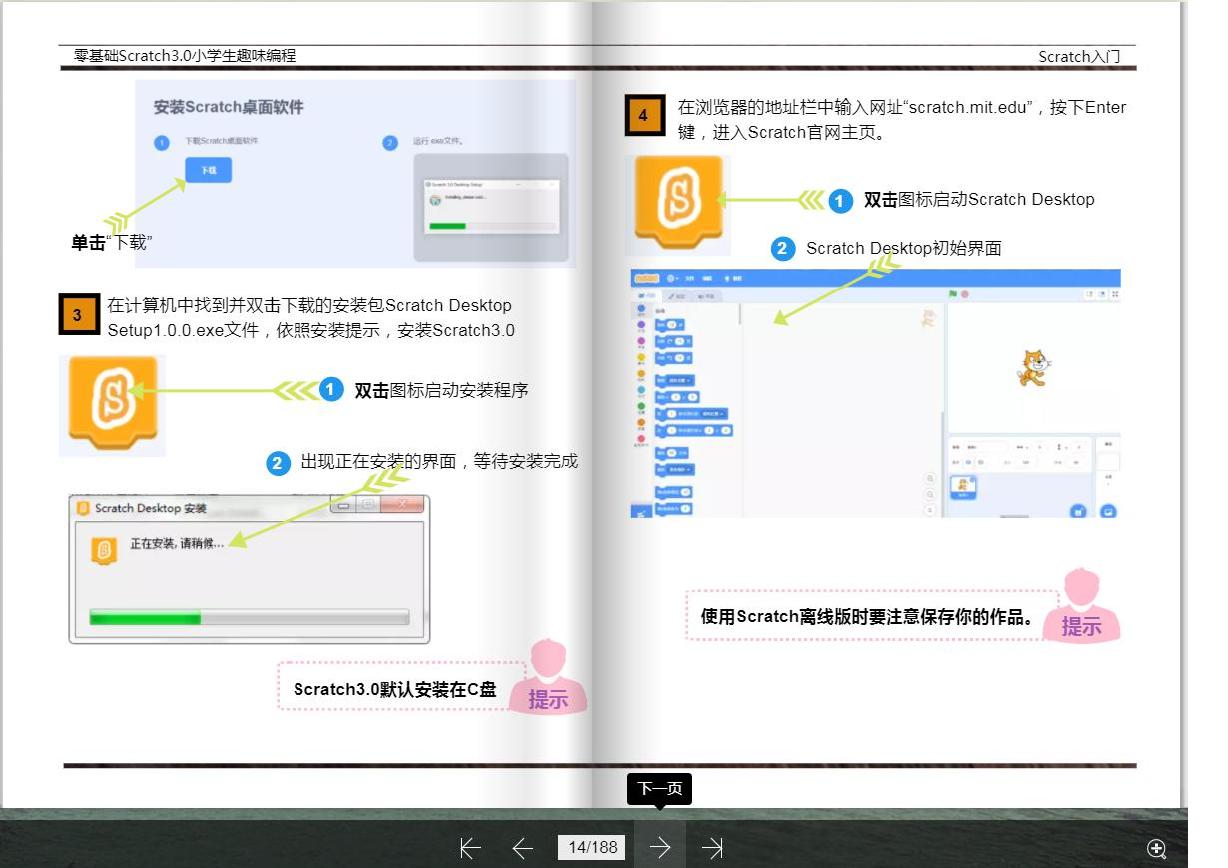The height and width of the screenshot is (868, 1228).
Task: Click the text "Scratch Desktop初始界面"
Action: coord(904,248)
